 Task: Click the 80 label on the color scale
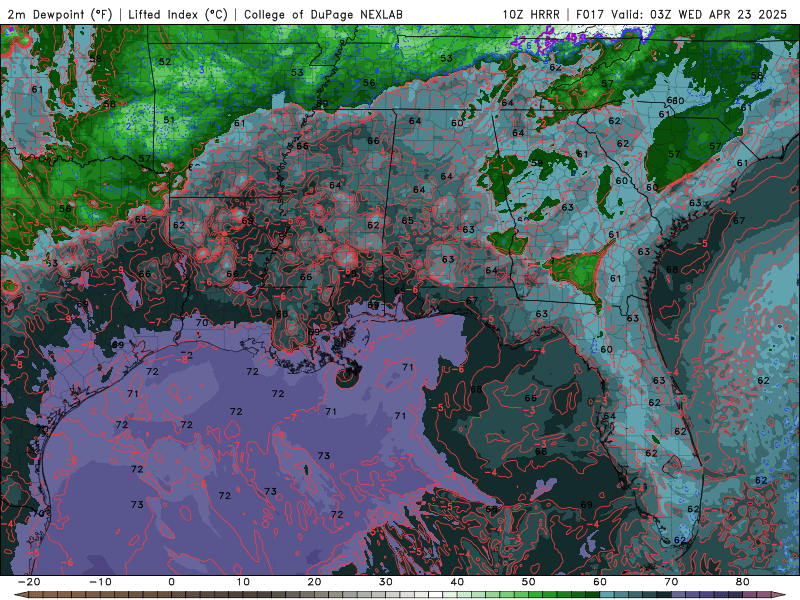pyautogui.click(x=743, y=582)
